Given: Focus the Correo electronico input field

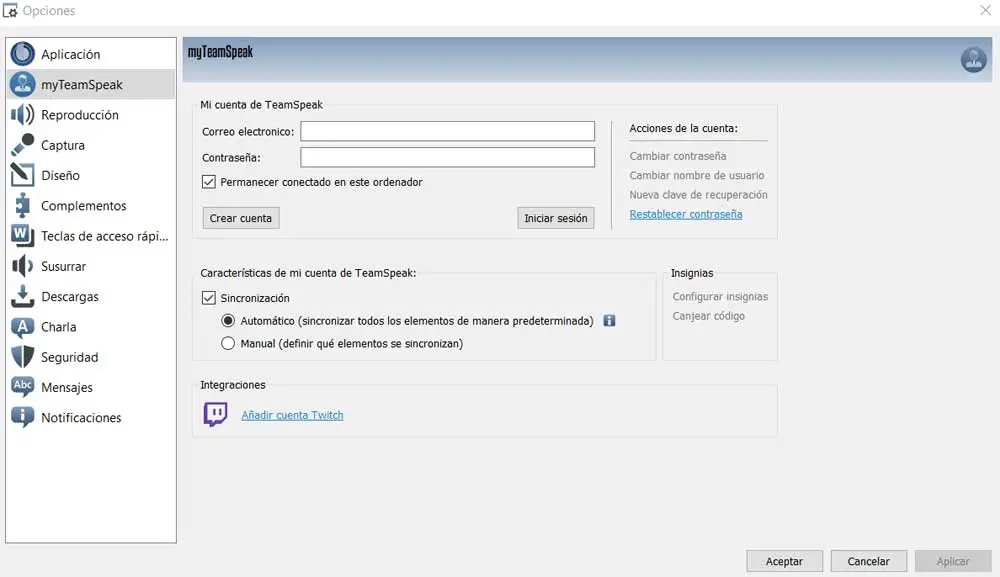Looking at the screenshot, I should click(x=448, y=131).
